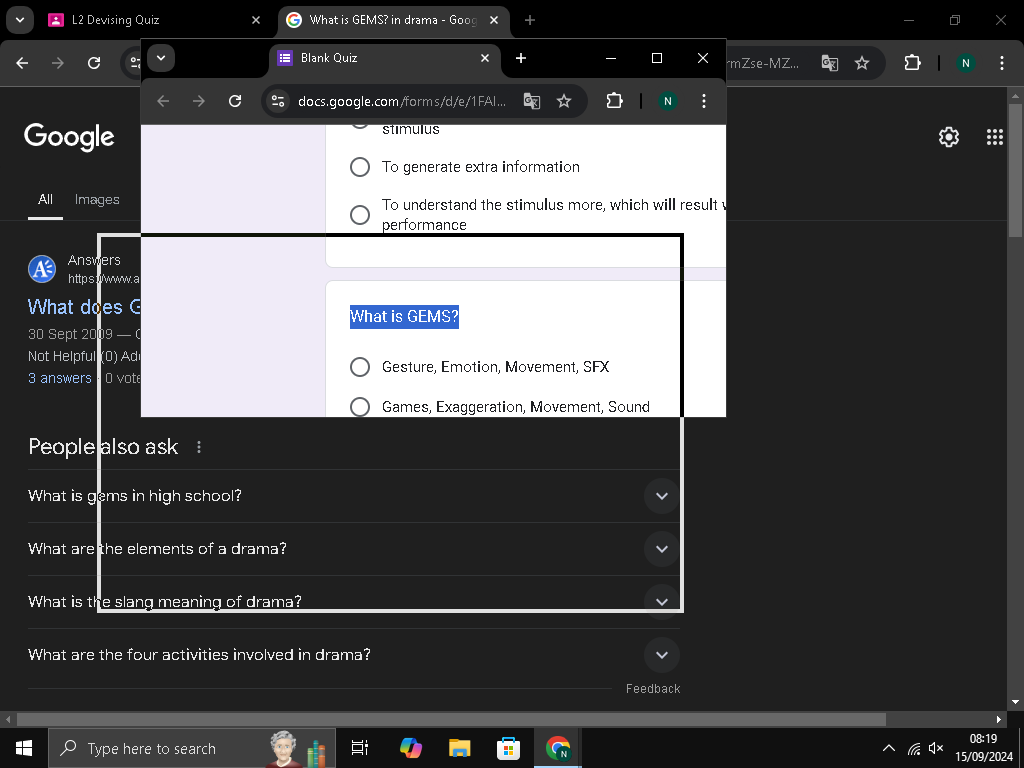Select To generate extra information option

pyautogui.click(x=360, y=167)
